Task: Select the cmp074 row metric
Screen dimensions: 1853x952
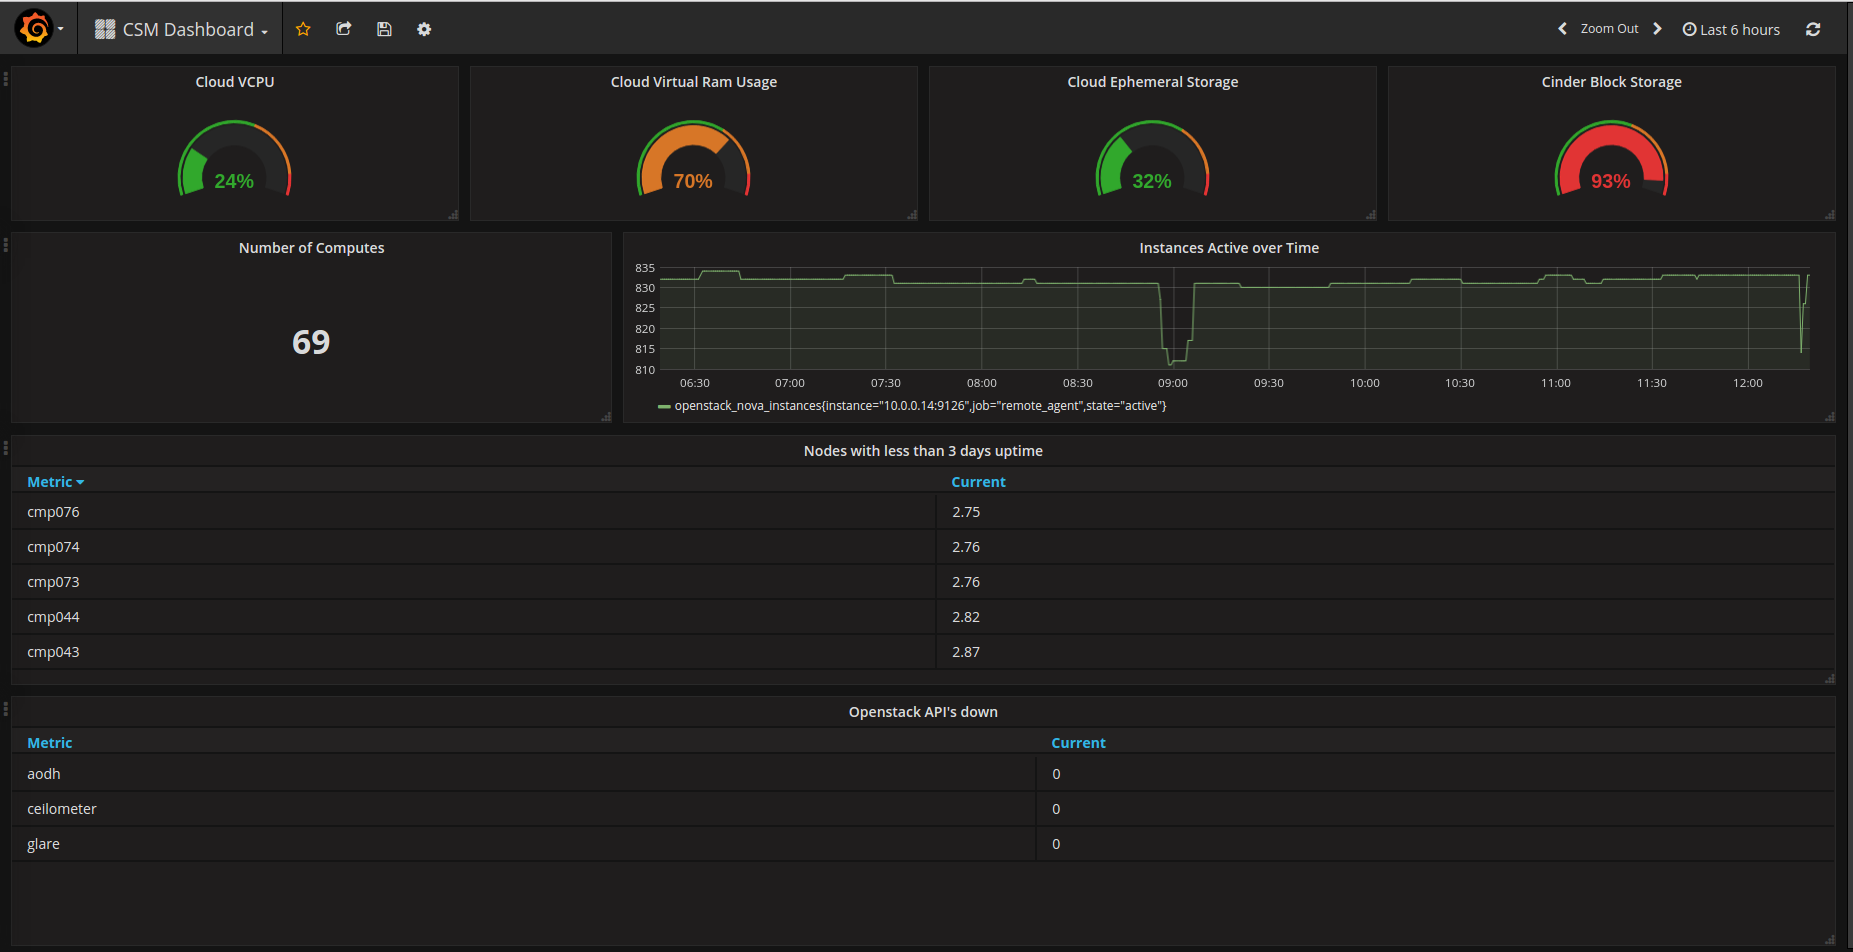Action: [53, 547]
